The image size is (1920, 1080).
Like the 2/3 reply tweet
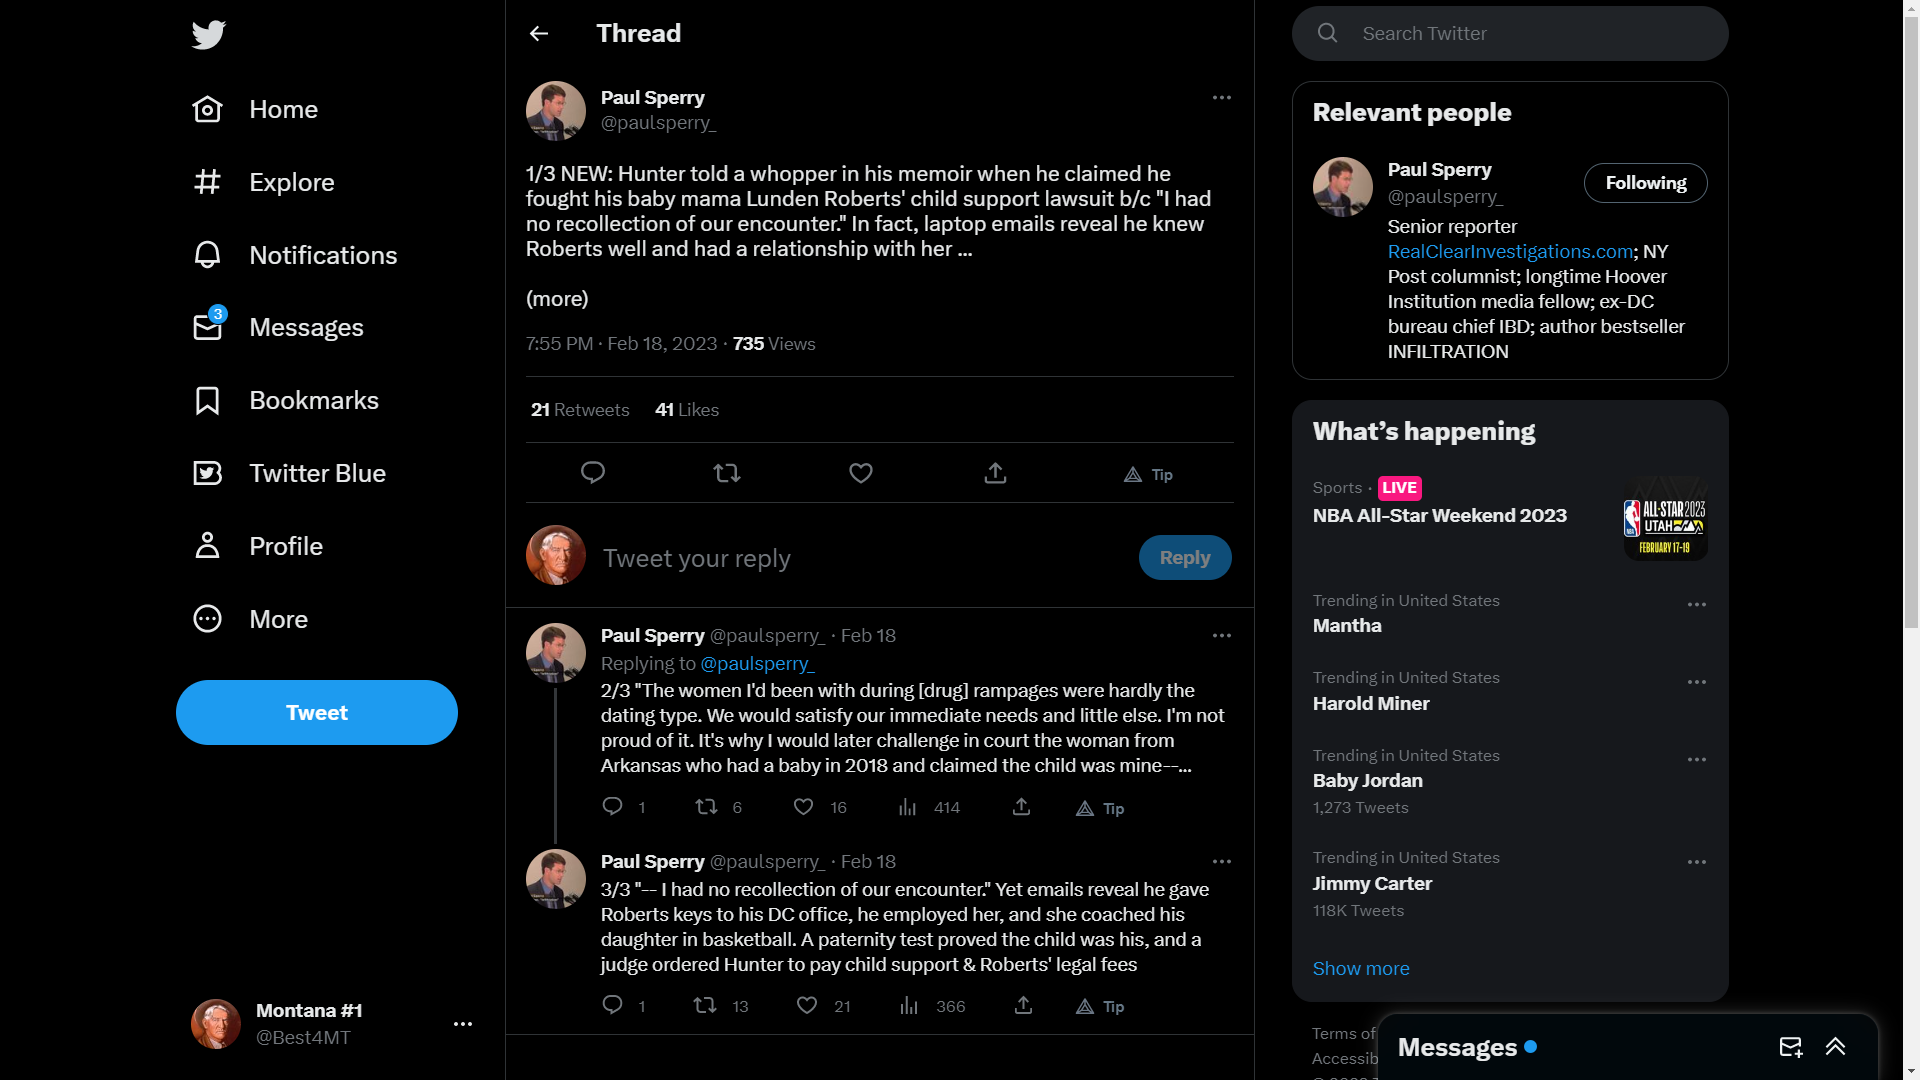tap(803, 807)
